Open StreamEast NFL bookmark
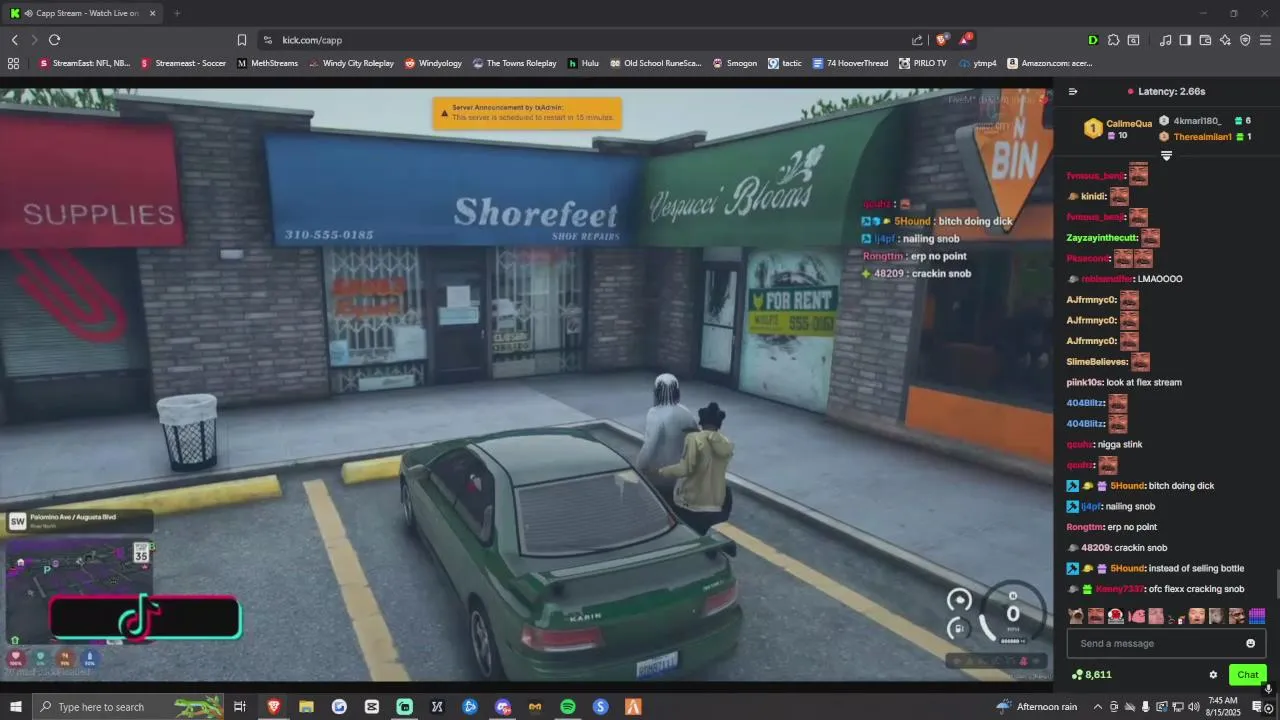This screenshot has height=720, width=1280. [85, 63]
